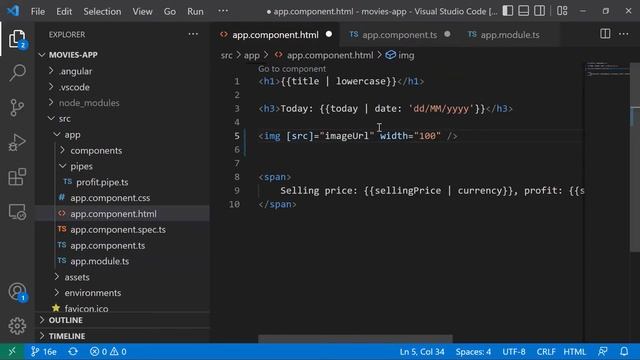Click the git branch 16e indicator
Image resolution: width=640 pixels, height=360 pixels.
pyautogui.click(x=44, y=351)
